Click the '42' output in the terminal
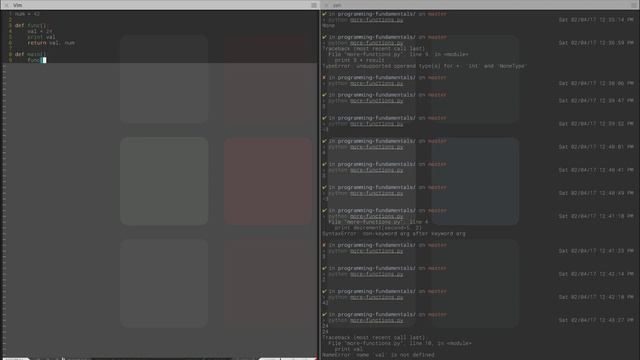Image resolution: width=640 pixels, height=360 pixels. [325, 303]
